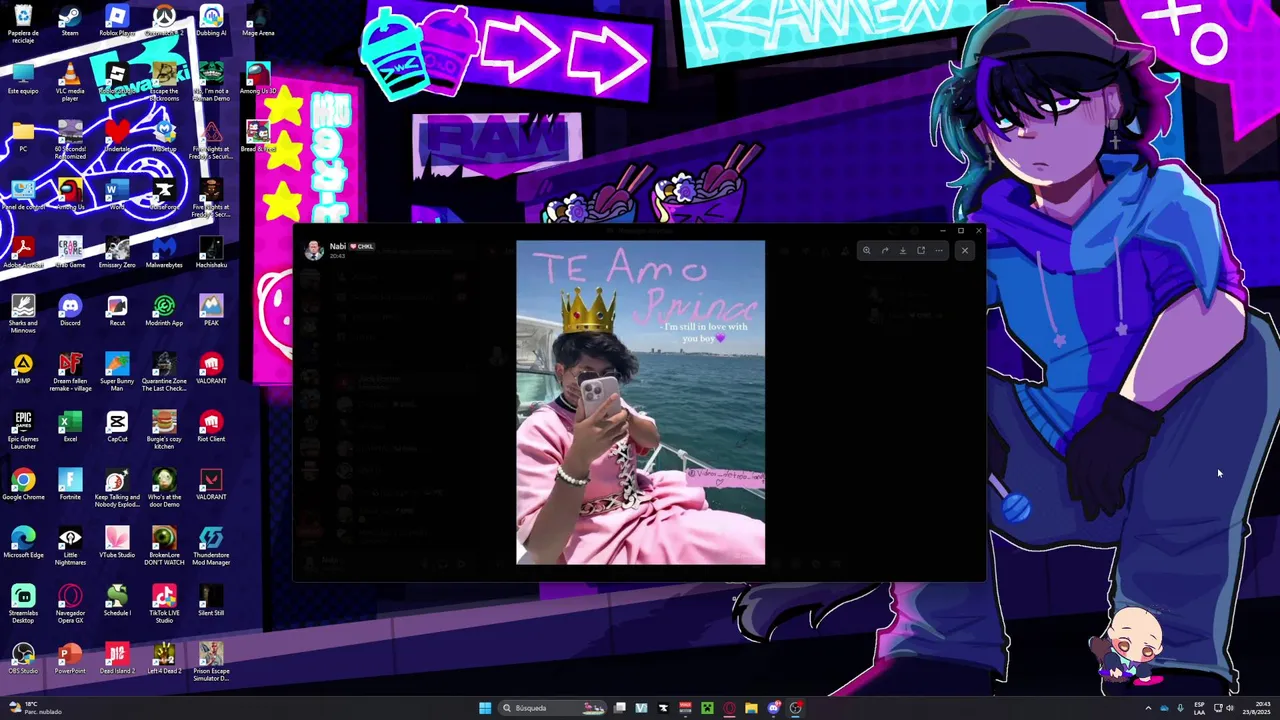This screenshot has height=720, width=1280.
Task: Select the Excel desktop shortcut
Action: pos(70,427)
